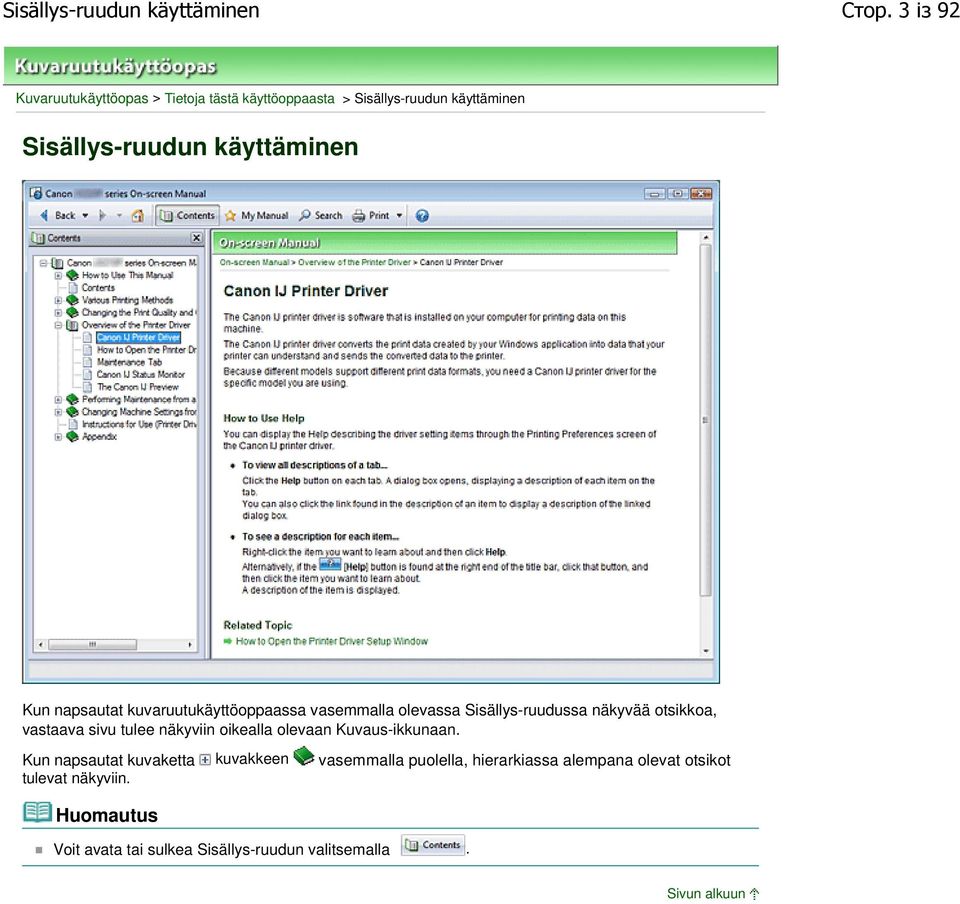960x904 pixels.
Task: Open On-screen Manual breadcrumb link in viewer
Action: pyautogui.click(x=254, y=263)
